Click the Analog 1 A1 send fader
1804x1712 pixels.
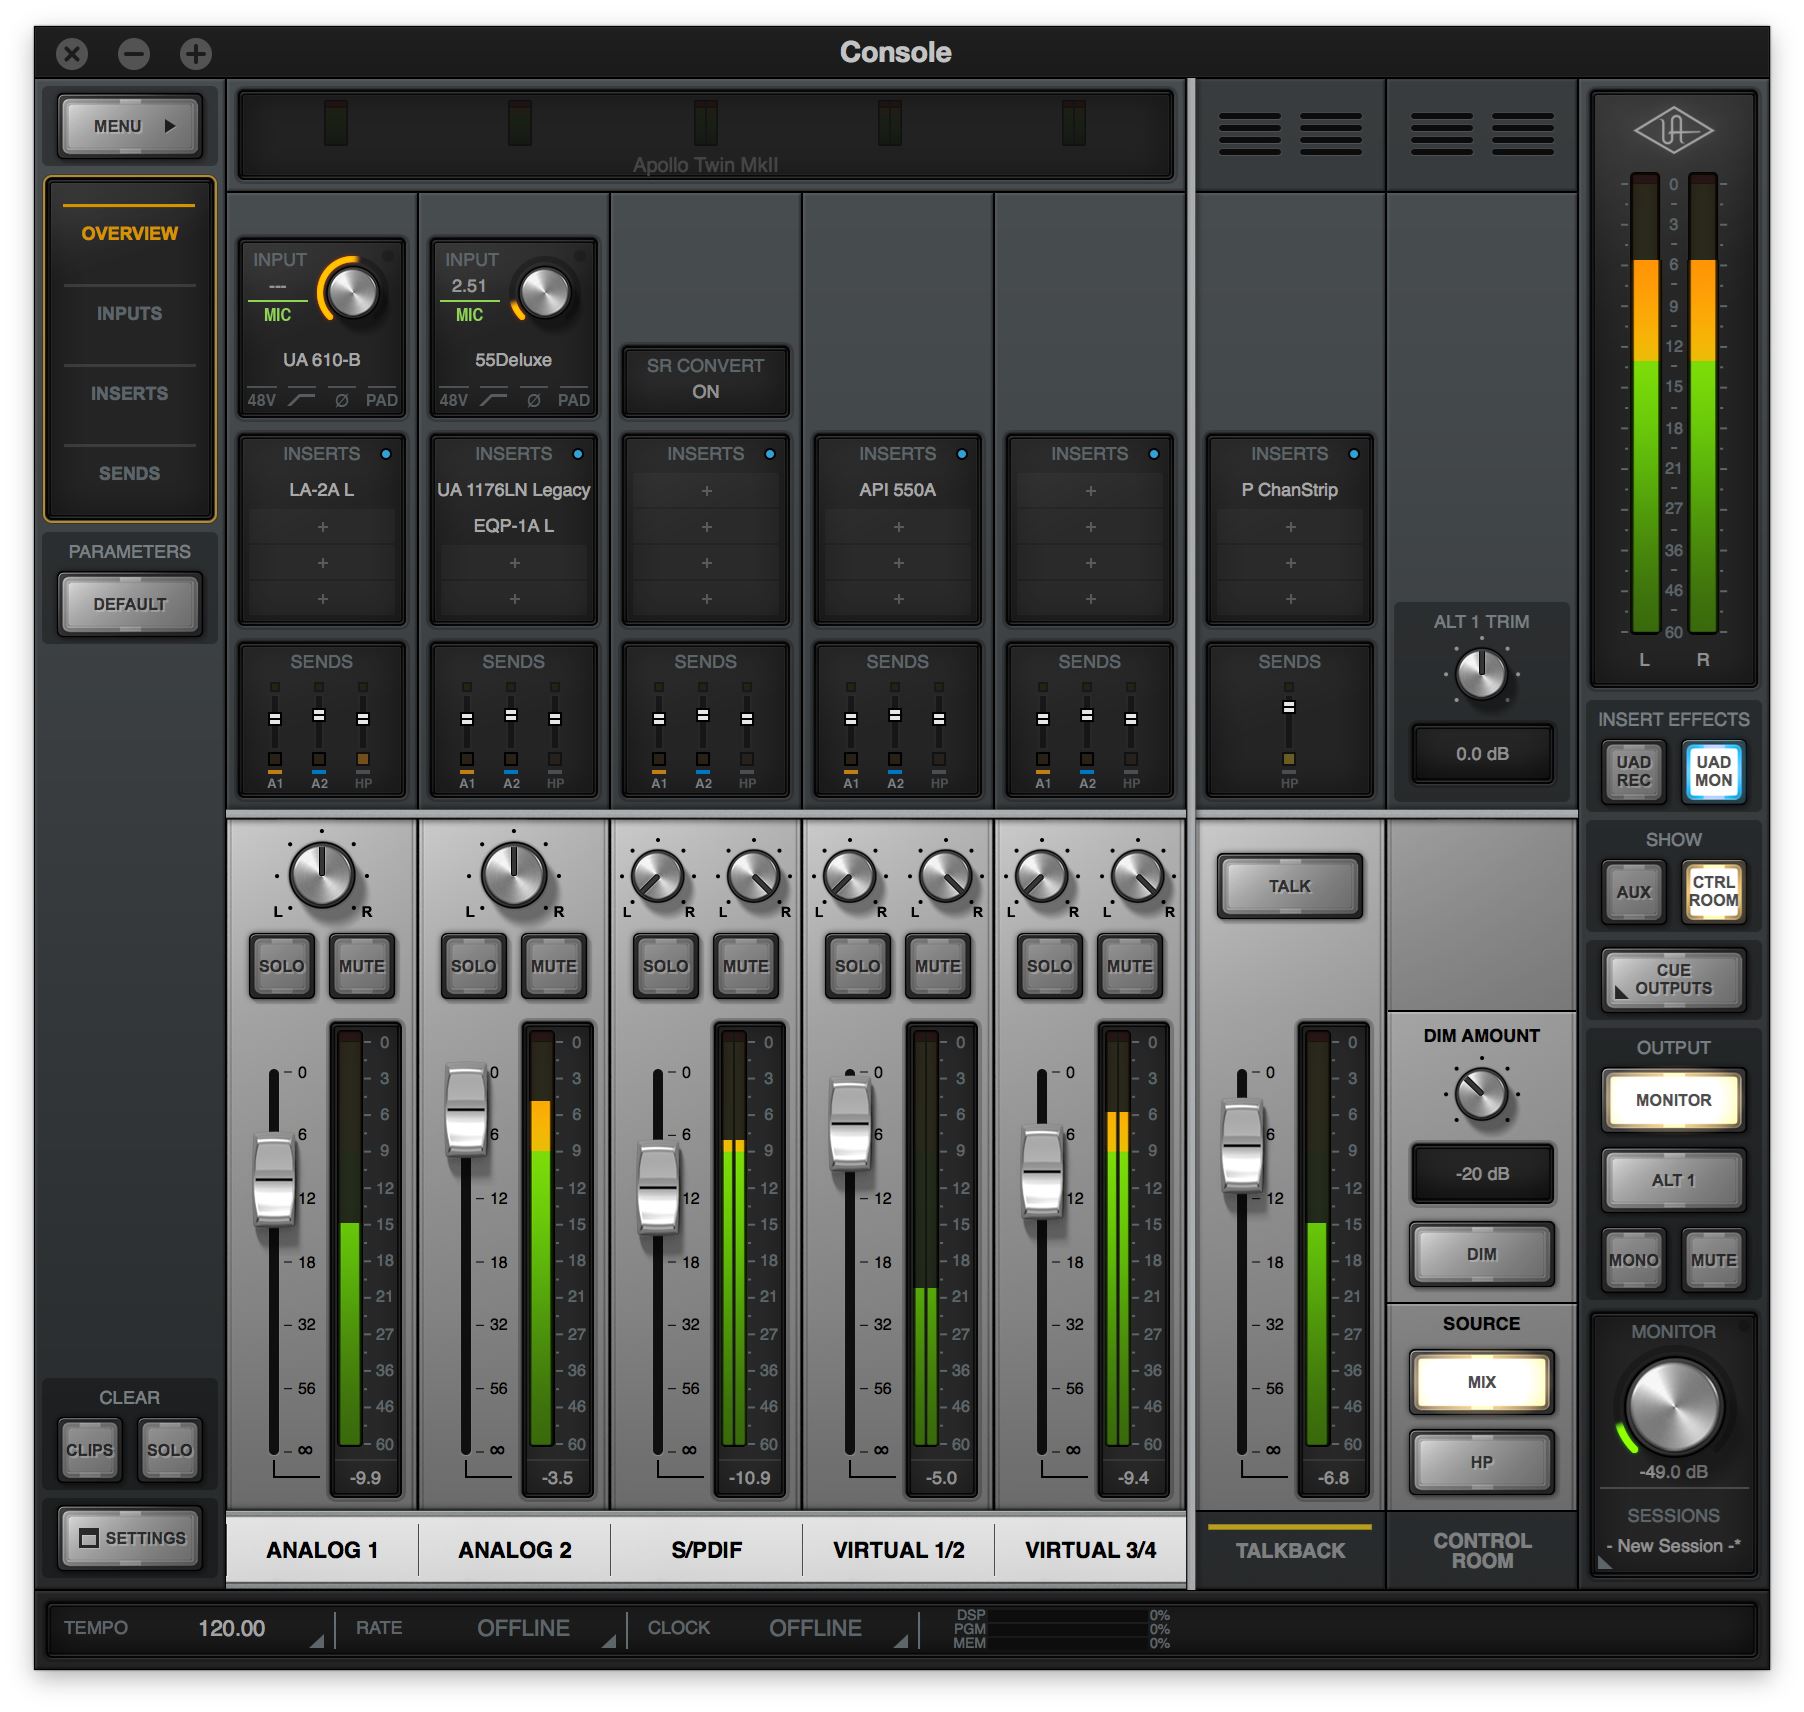pos(275,719)
